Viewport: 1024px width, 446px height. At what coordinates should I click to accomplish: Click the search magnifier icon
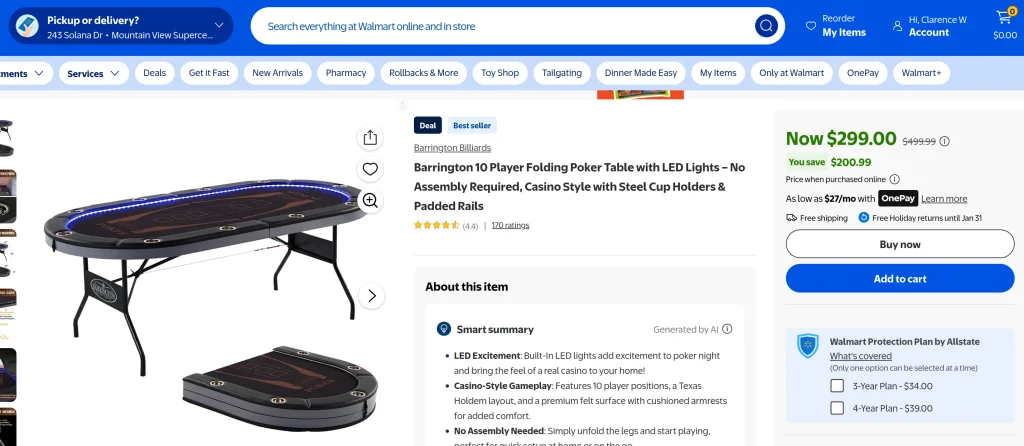pos(766,26)
